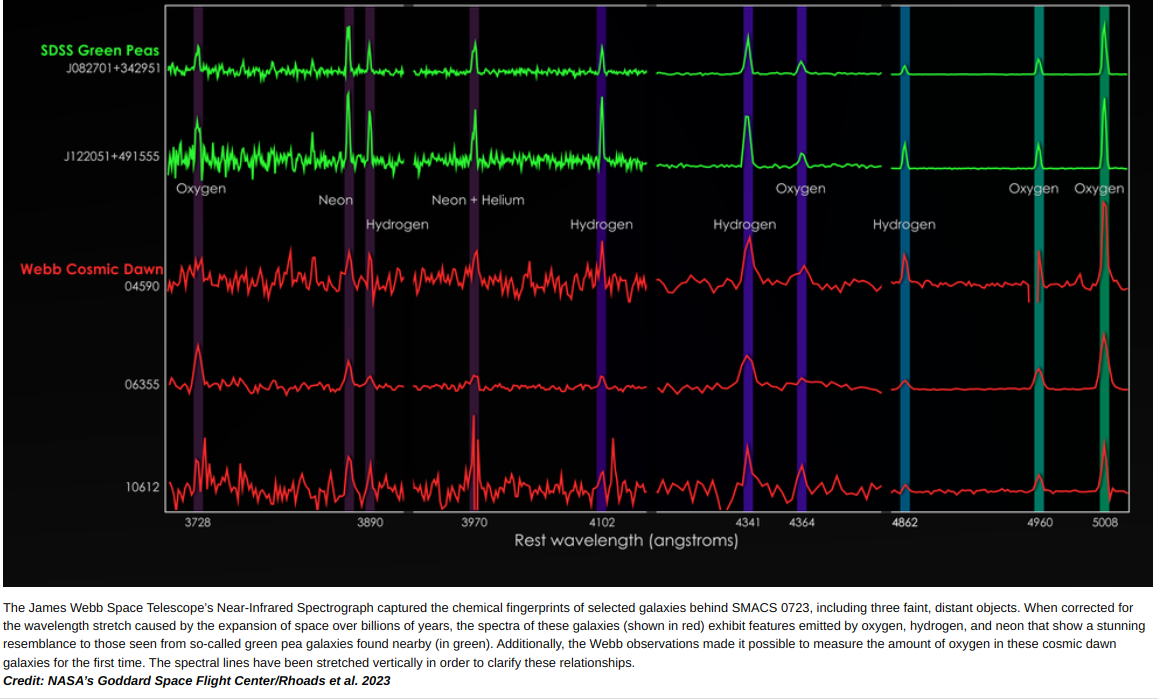
Task: Click the 4102 wavelength tick label
Action: coord(602,523)
